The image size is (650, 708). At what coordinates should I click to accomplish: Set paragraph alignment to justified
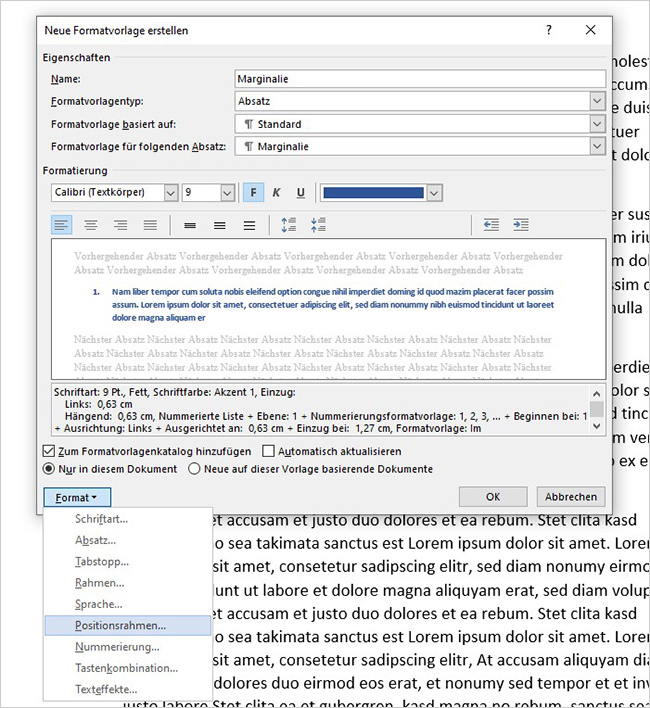coord(150,225)
